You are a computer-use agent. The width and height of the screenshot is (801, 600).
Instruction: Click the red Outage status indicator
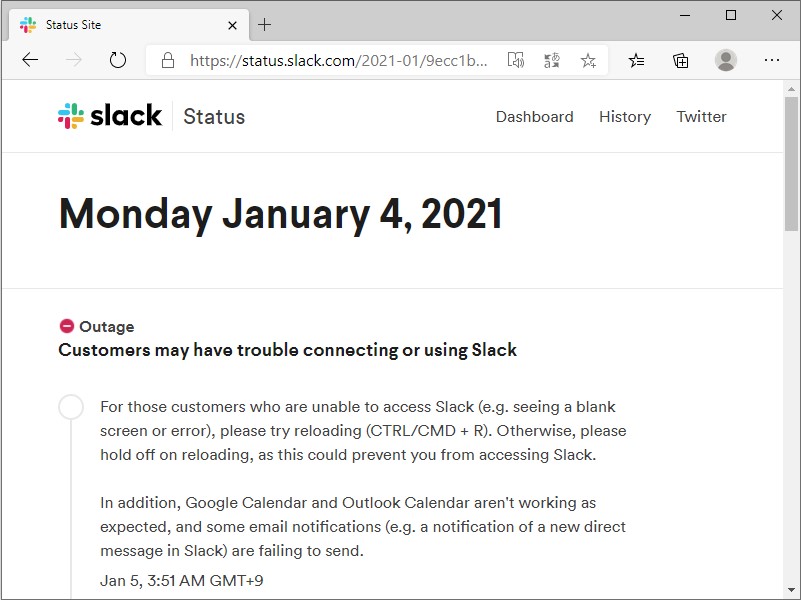click(66, 324)
